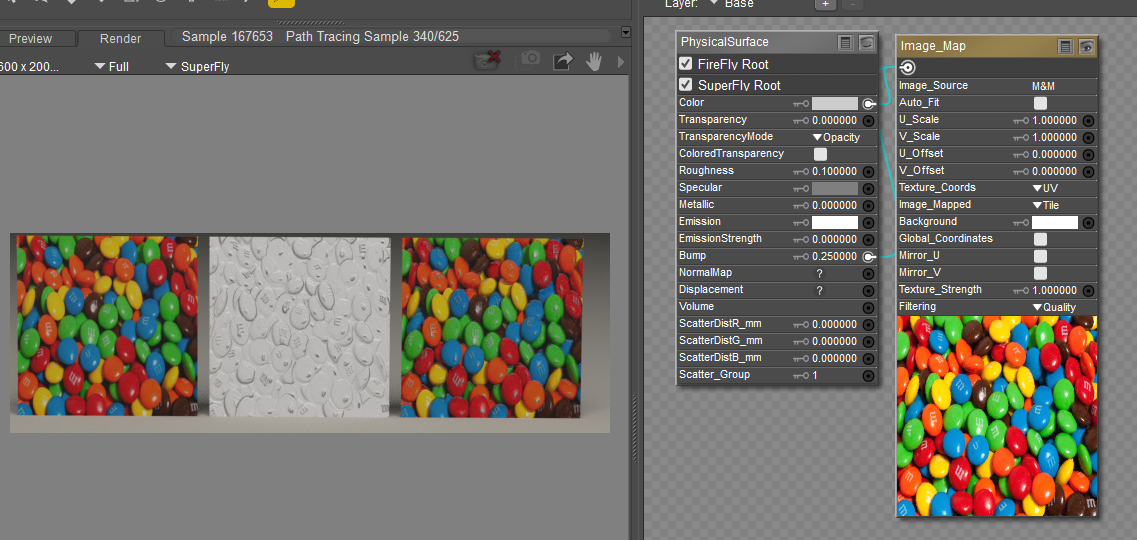The image size is (1137, 540).
Task: Switch to the Preview tab
Action: click(31, 39)
